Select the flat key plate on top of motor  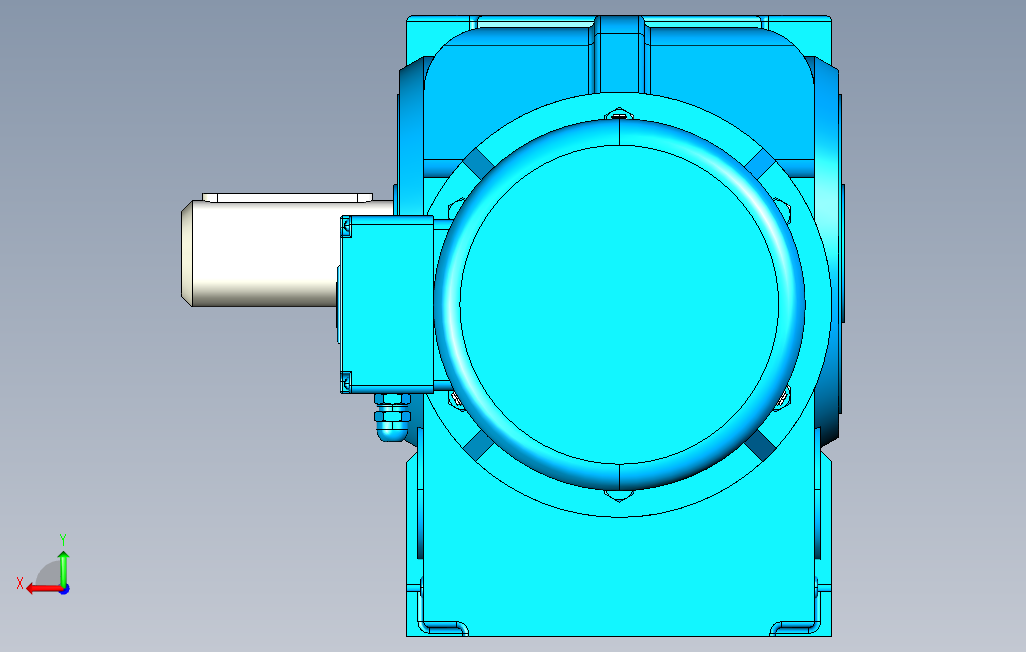[x=287, y=197]
